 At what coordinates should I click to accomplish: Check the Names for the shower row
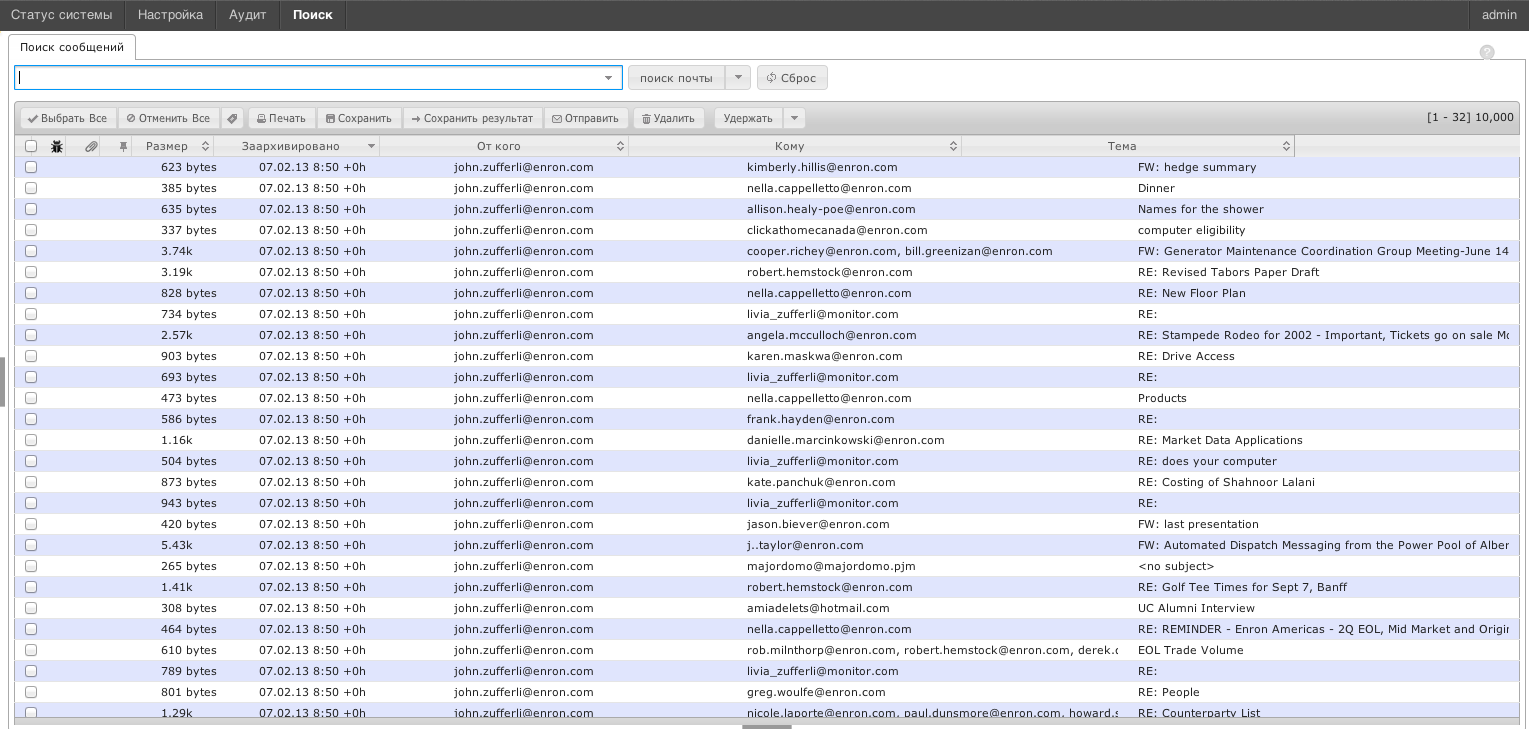pos(31,209)
